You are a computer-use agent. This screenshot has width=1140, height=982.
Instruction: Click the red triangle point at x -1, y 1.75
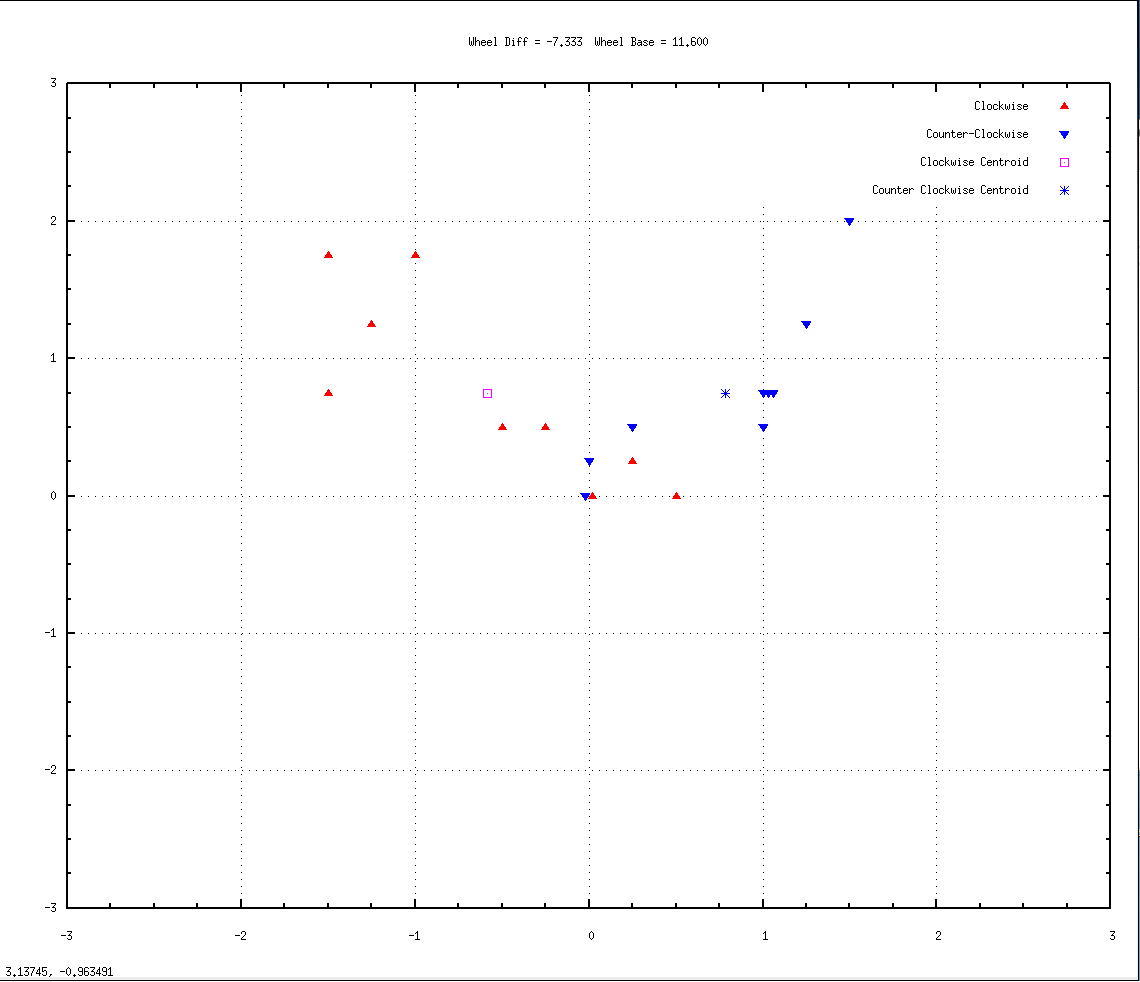click(x=415, y=254)
